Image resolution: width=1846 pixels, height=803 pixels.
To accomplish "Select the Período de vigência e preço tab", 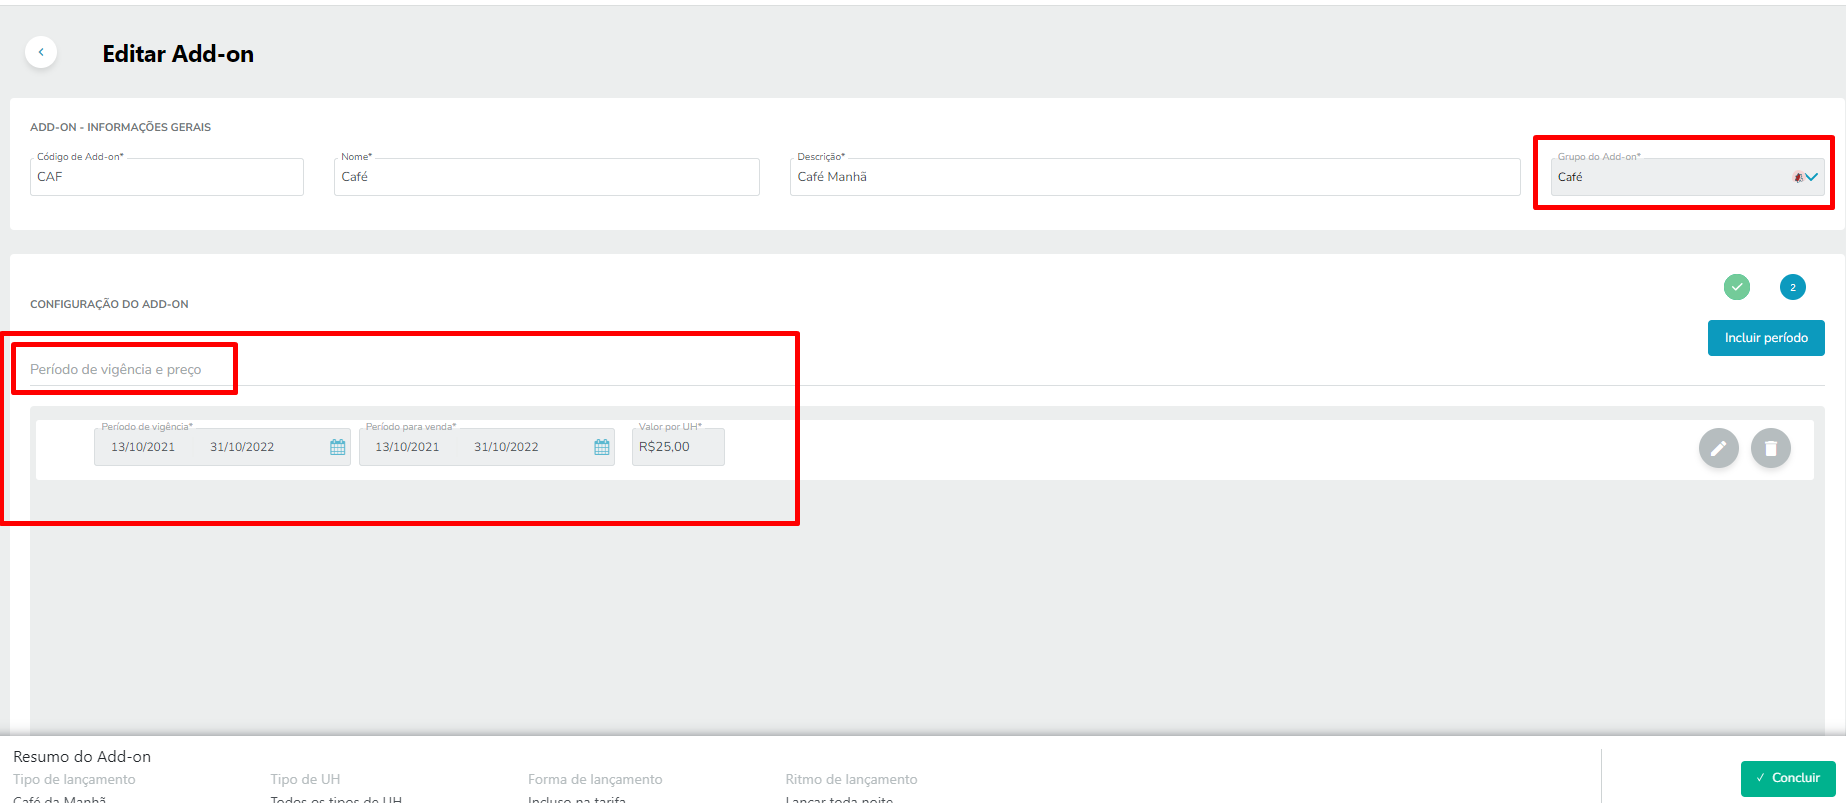I will 116,369.
